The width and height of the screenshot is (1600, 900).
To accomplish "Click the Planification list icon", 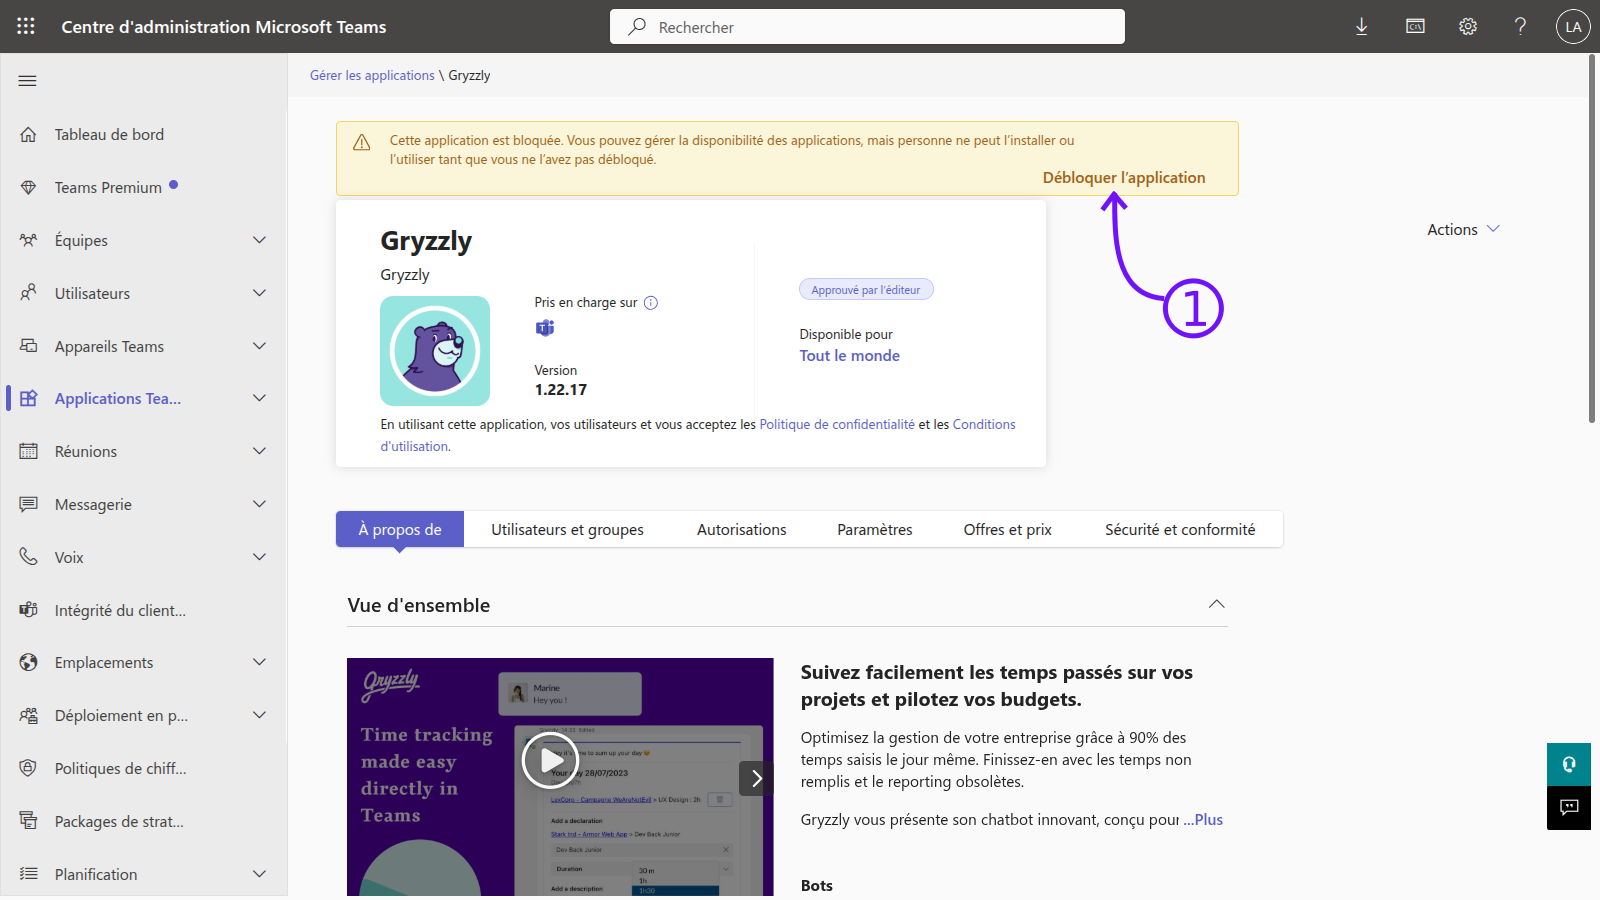I will point(28,874).
